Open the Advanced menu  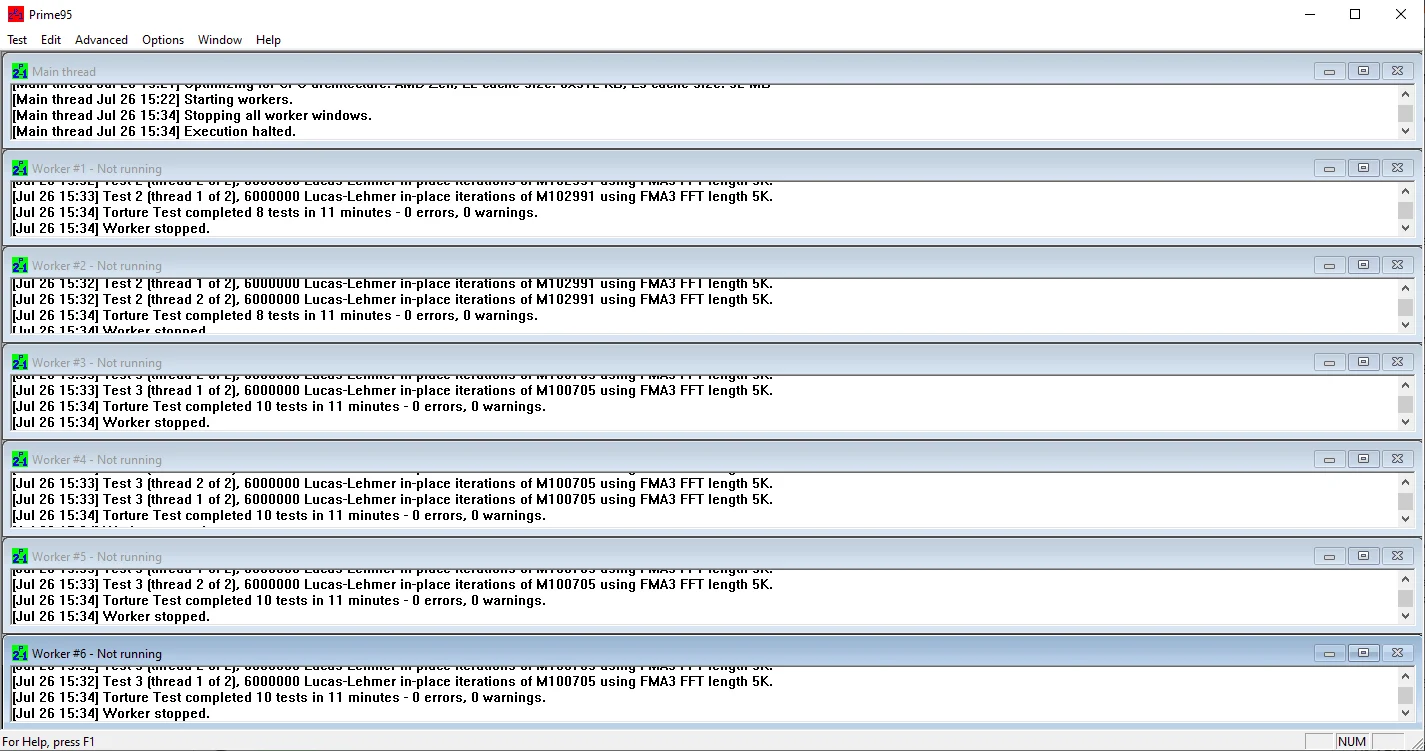click(x=101, y=40)
